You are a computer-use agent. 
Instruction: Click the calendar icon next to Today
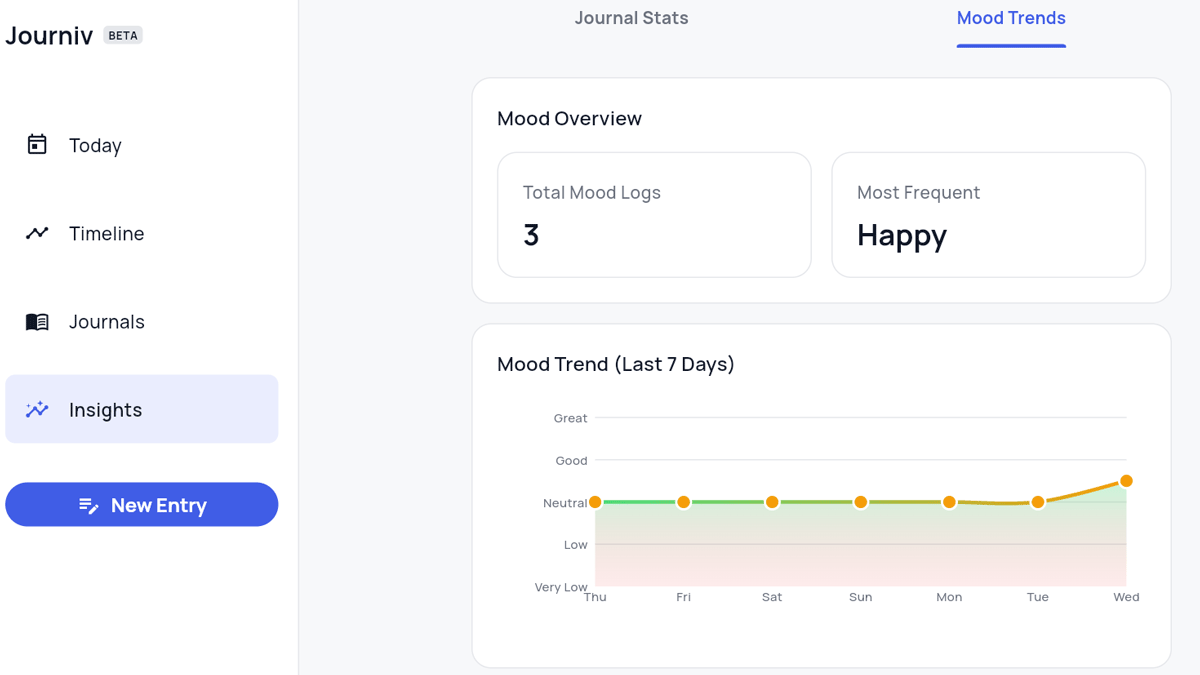36,145
